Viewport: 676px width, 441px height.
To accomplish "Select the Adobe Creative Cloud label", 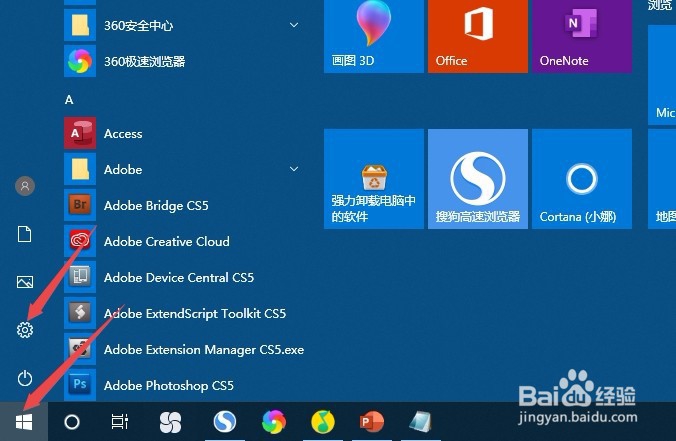I will pos(166,241).
